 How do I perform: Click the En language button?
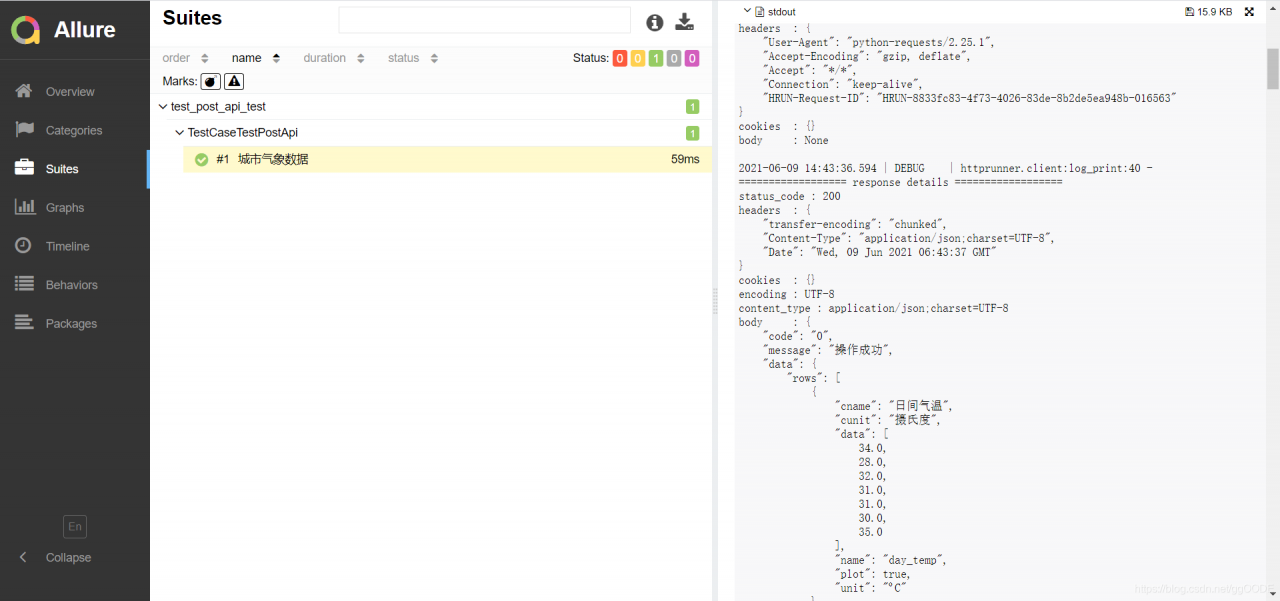click(75, 526)
